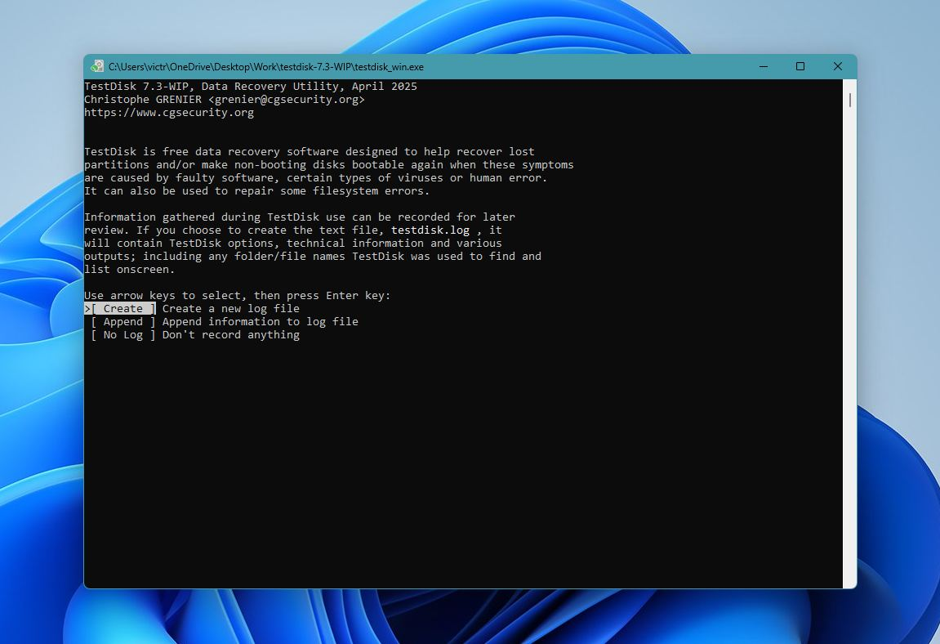This screenshot has width=940, height=644.
Task: Close the TestDisk console window
Action: pyautogui.click(x=837, y=67)
